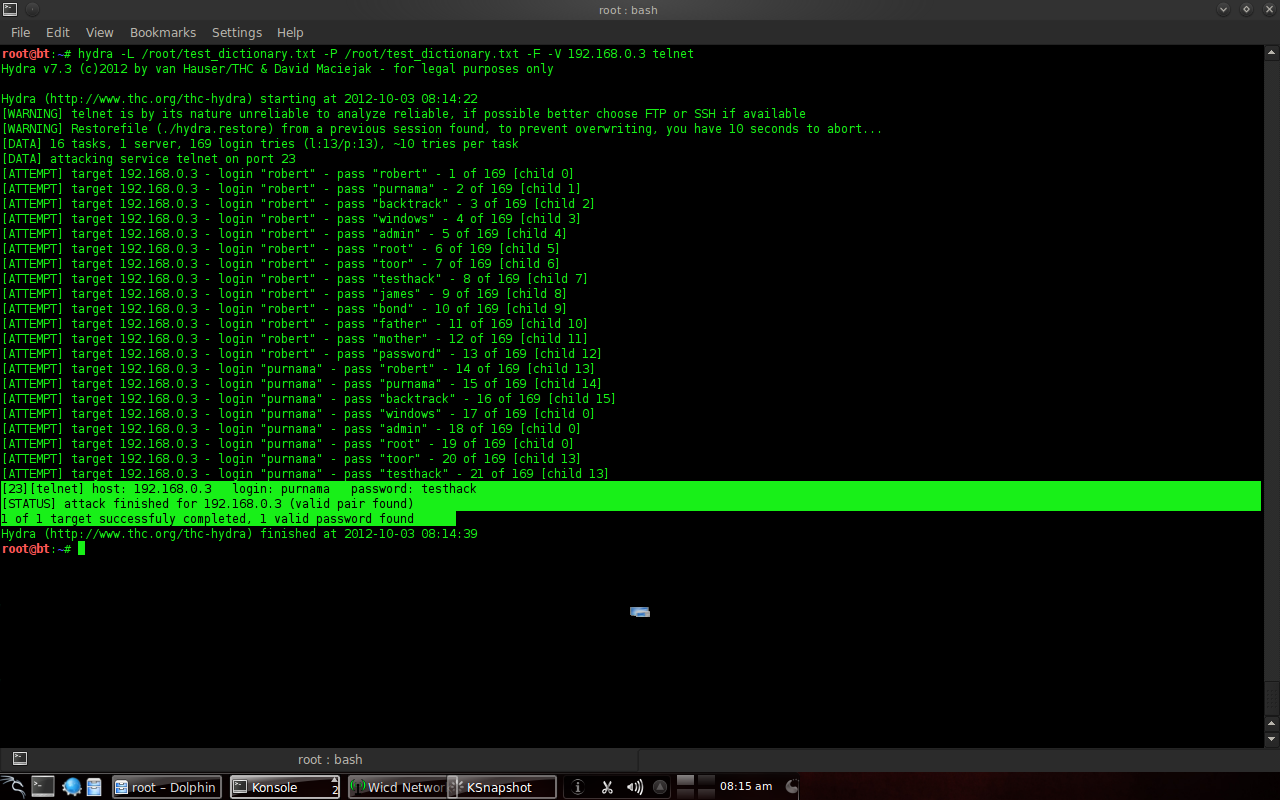Click the 'finished at 2012-10-03 08:14:39' line
Screen dimensions: 1280x800
(x=239, y=534)
